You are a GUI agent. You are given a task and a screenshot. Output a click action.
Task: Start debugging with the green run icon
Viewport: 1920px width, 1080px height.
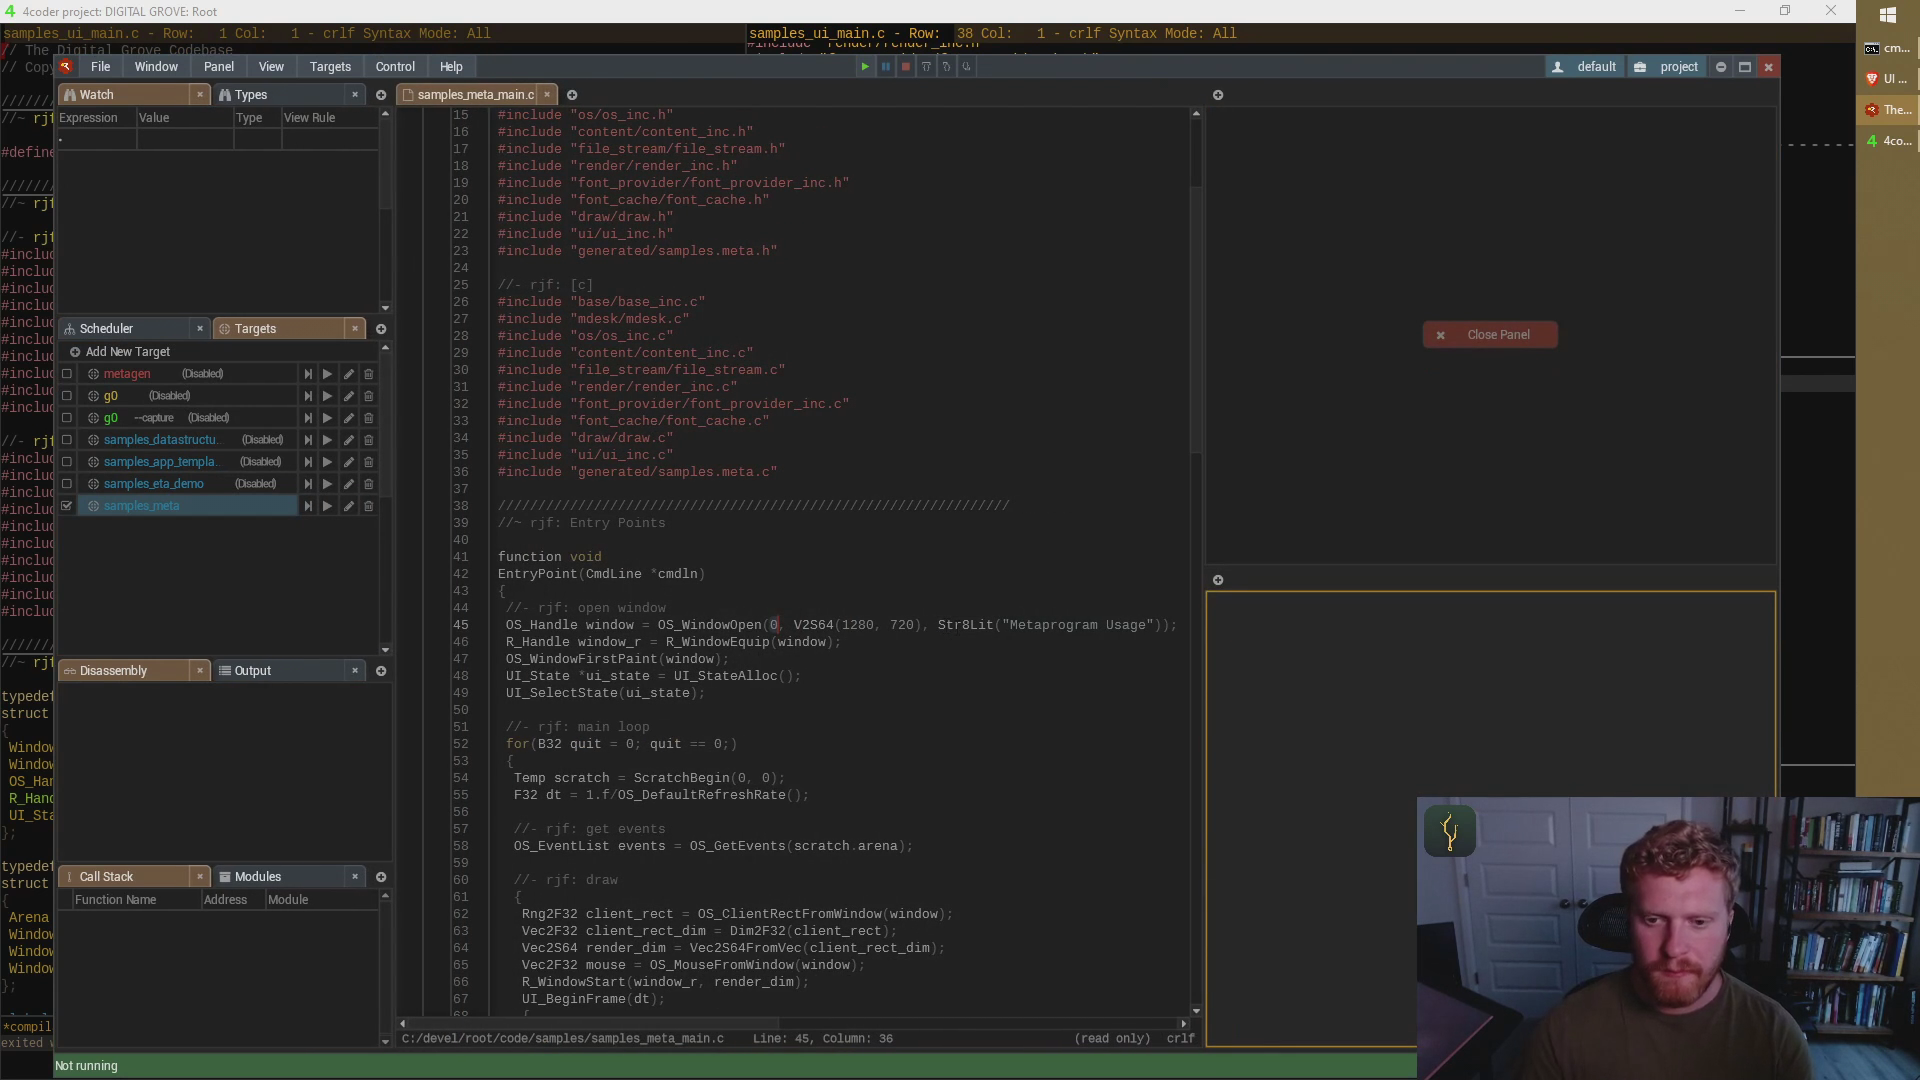tap(865, 67)
